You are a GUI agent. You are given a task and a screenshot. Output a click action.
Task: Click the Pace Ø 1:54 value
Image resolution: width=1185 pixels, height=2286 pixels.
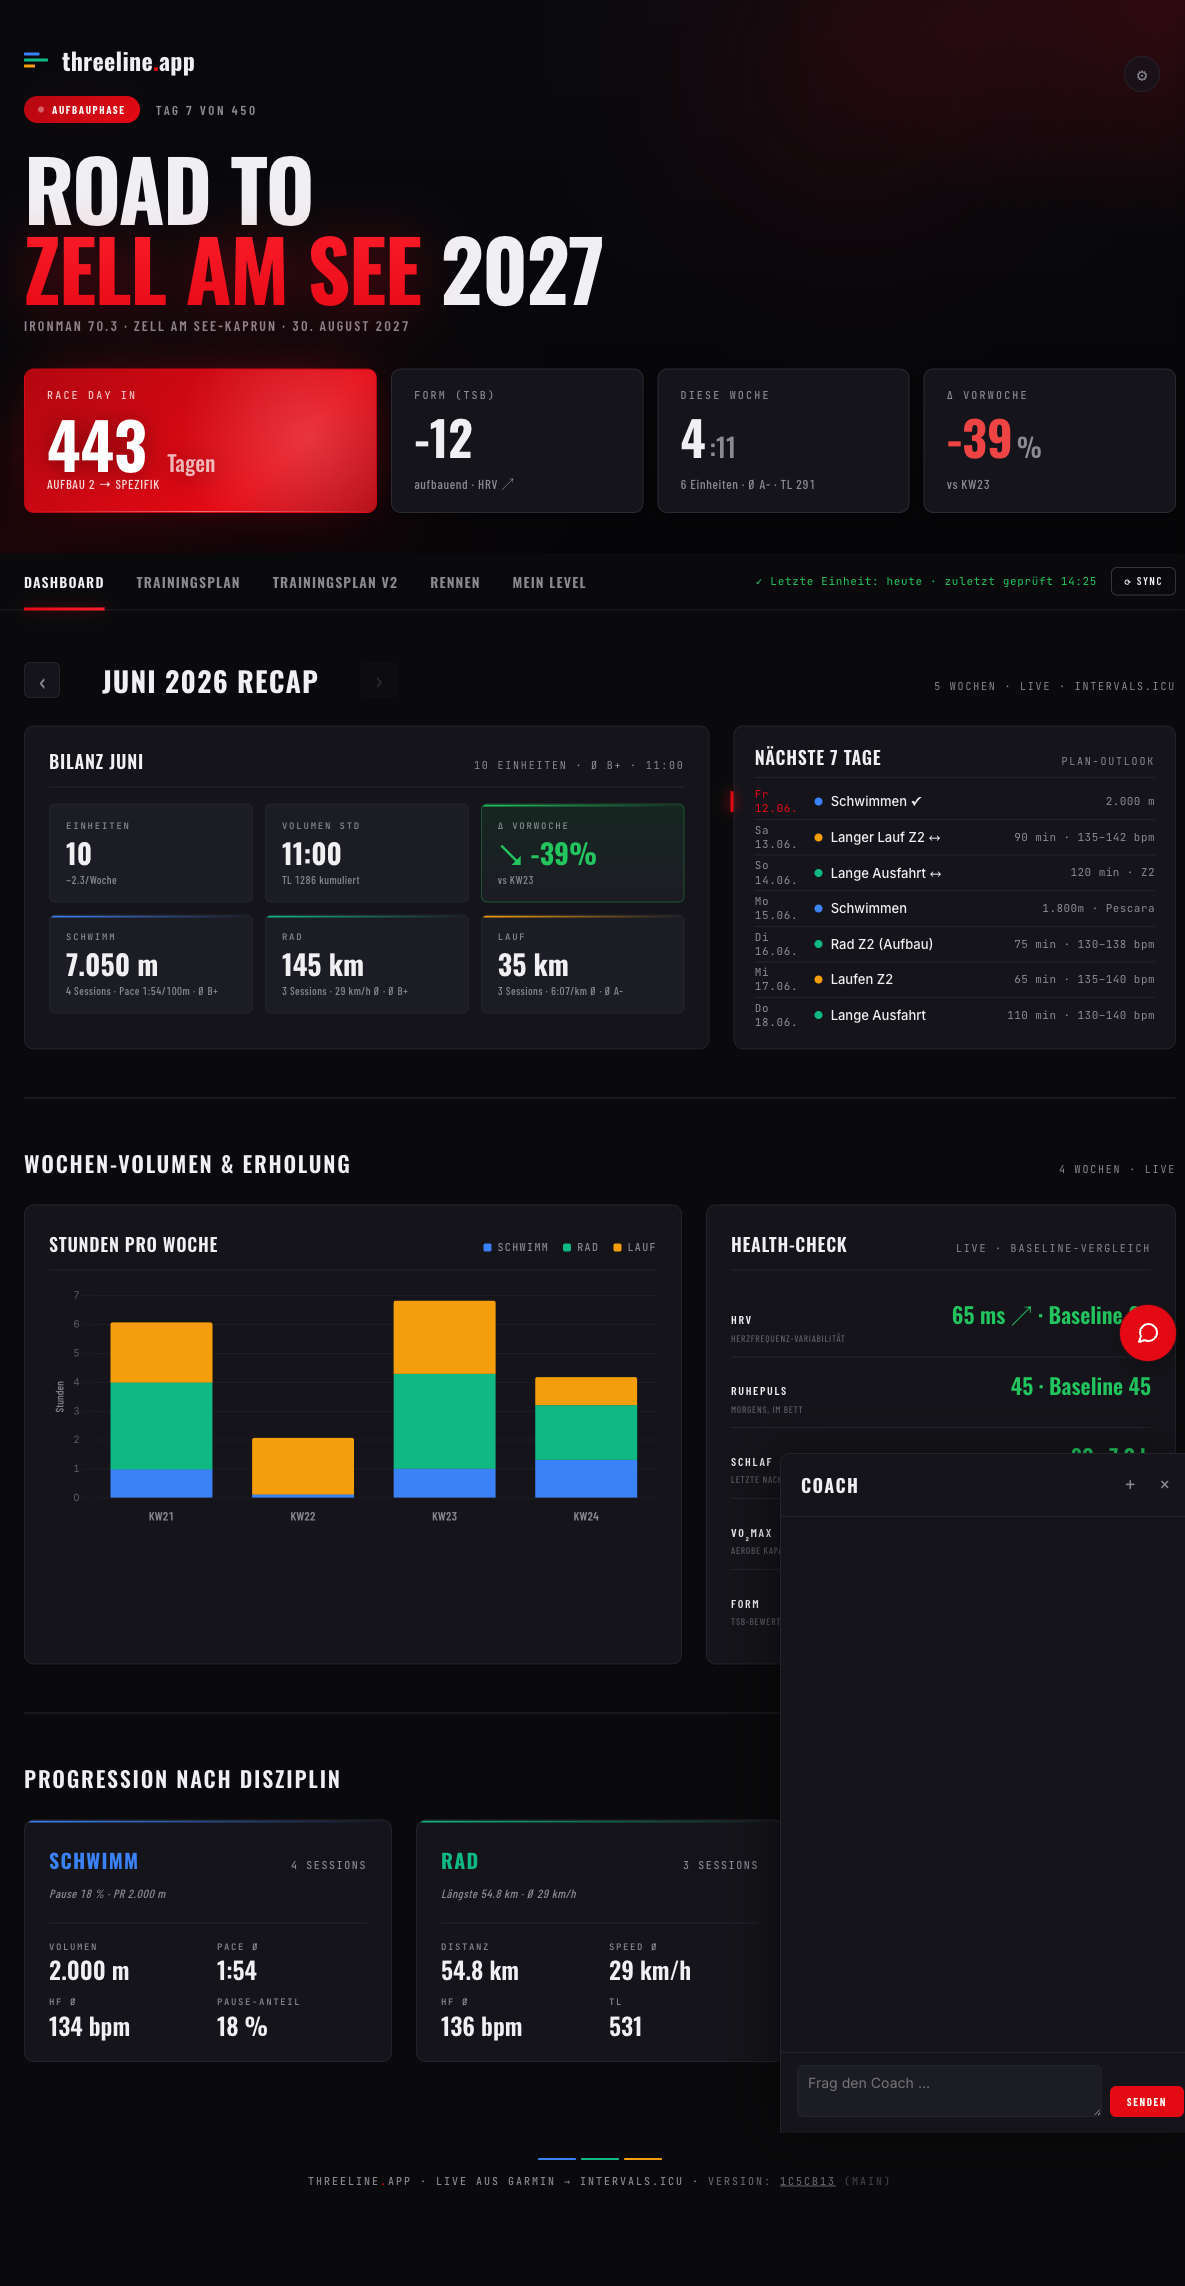tap(237, 1971)
